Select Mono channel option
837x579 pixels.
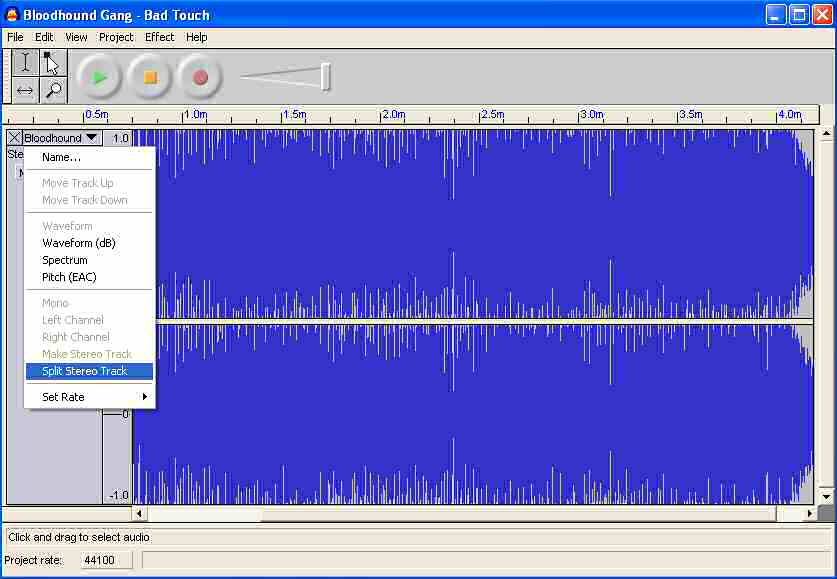tap(90, 303)
